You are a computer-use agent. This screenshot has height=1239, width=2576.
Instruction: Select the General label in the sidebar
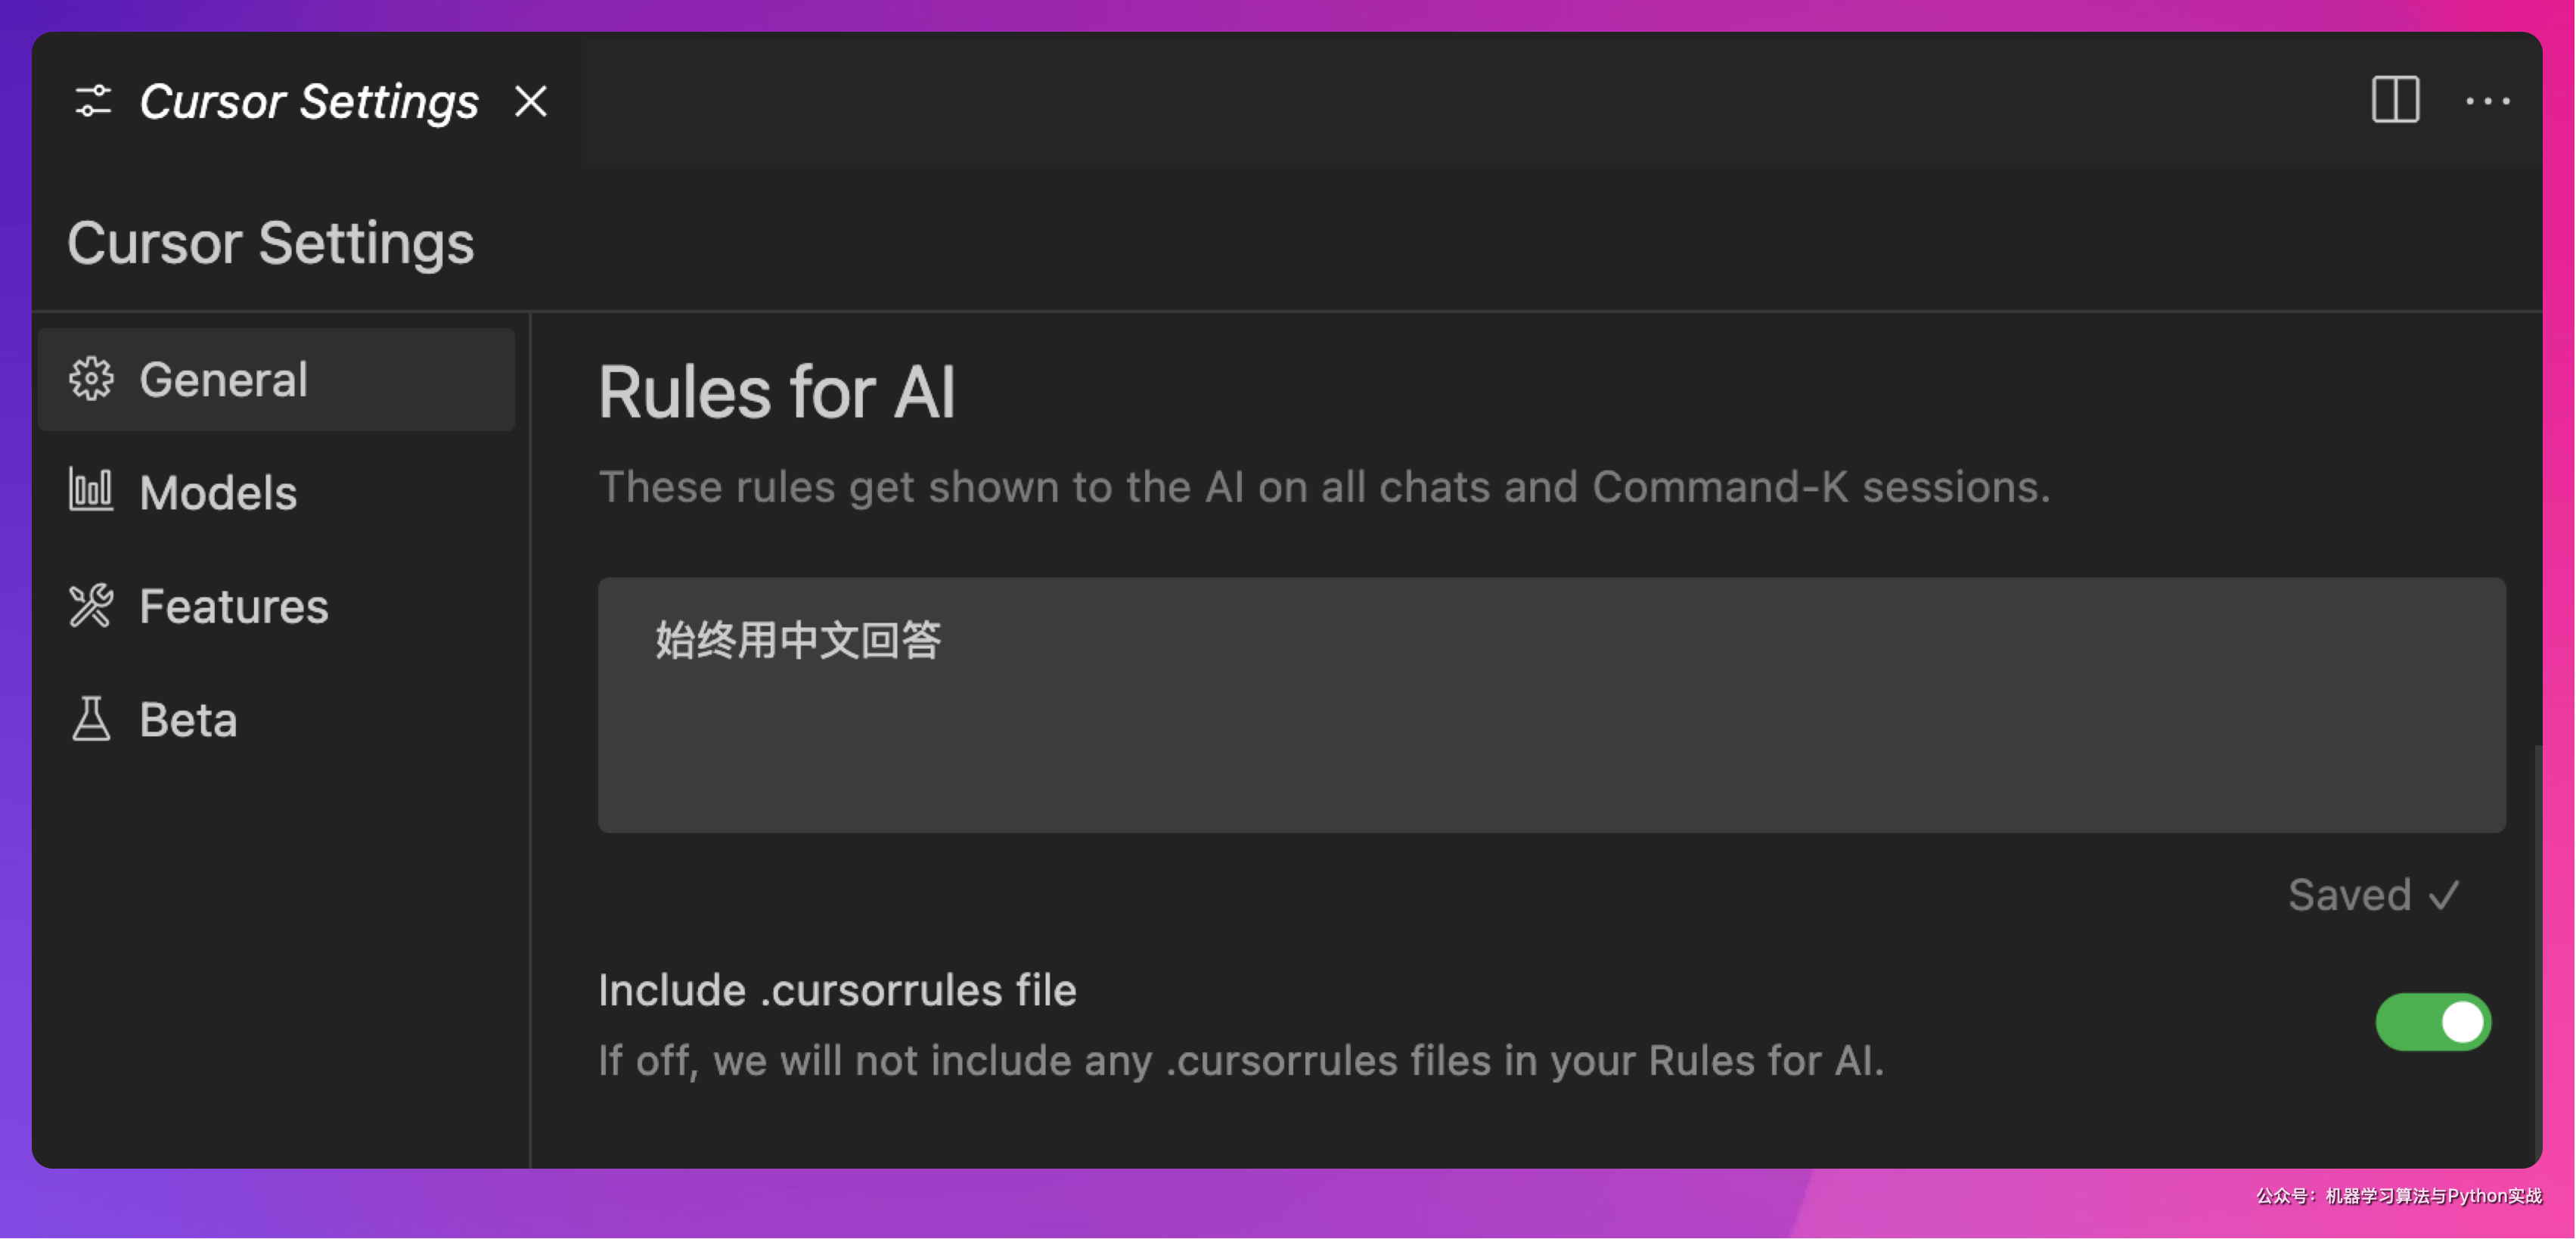click(x=224, y=380)
